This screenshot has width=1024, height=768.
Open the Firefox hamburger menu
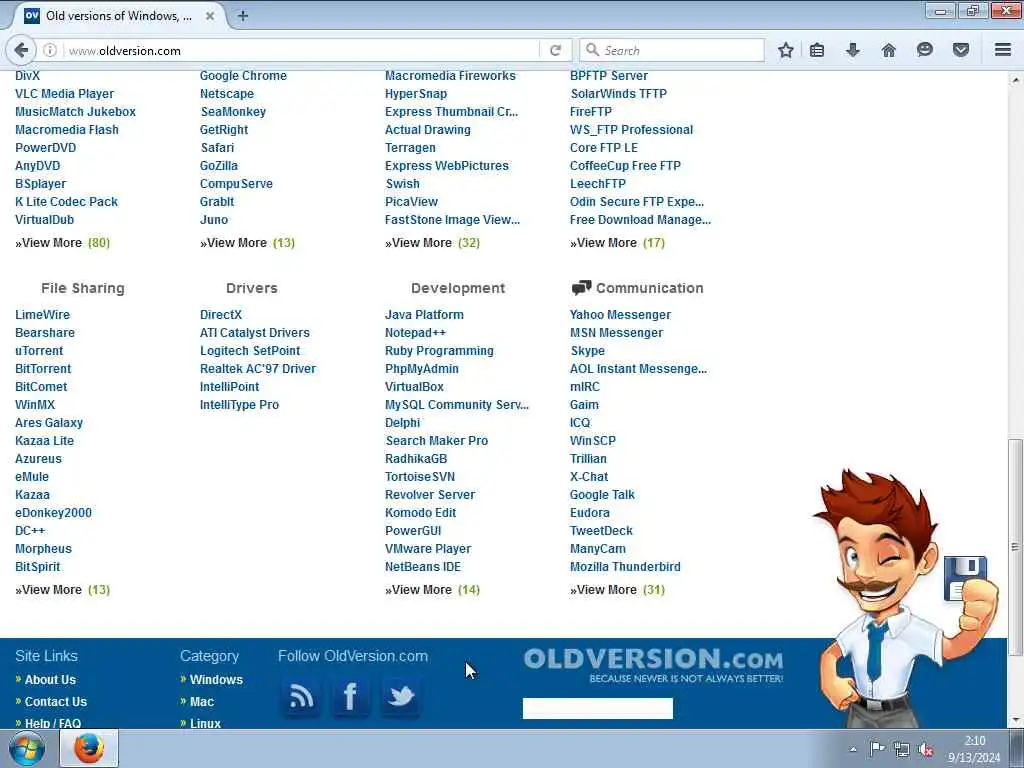coord(1002,50)
